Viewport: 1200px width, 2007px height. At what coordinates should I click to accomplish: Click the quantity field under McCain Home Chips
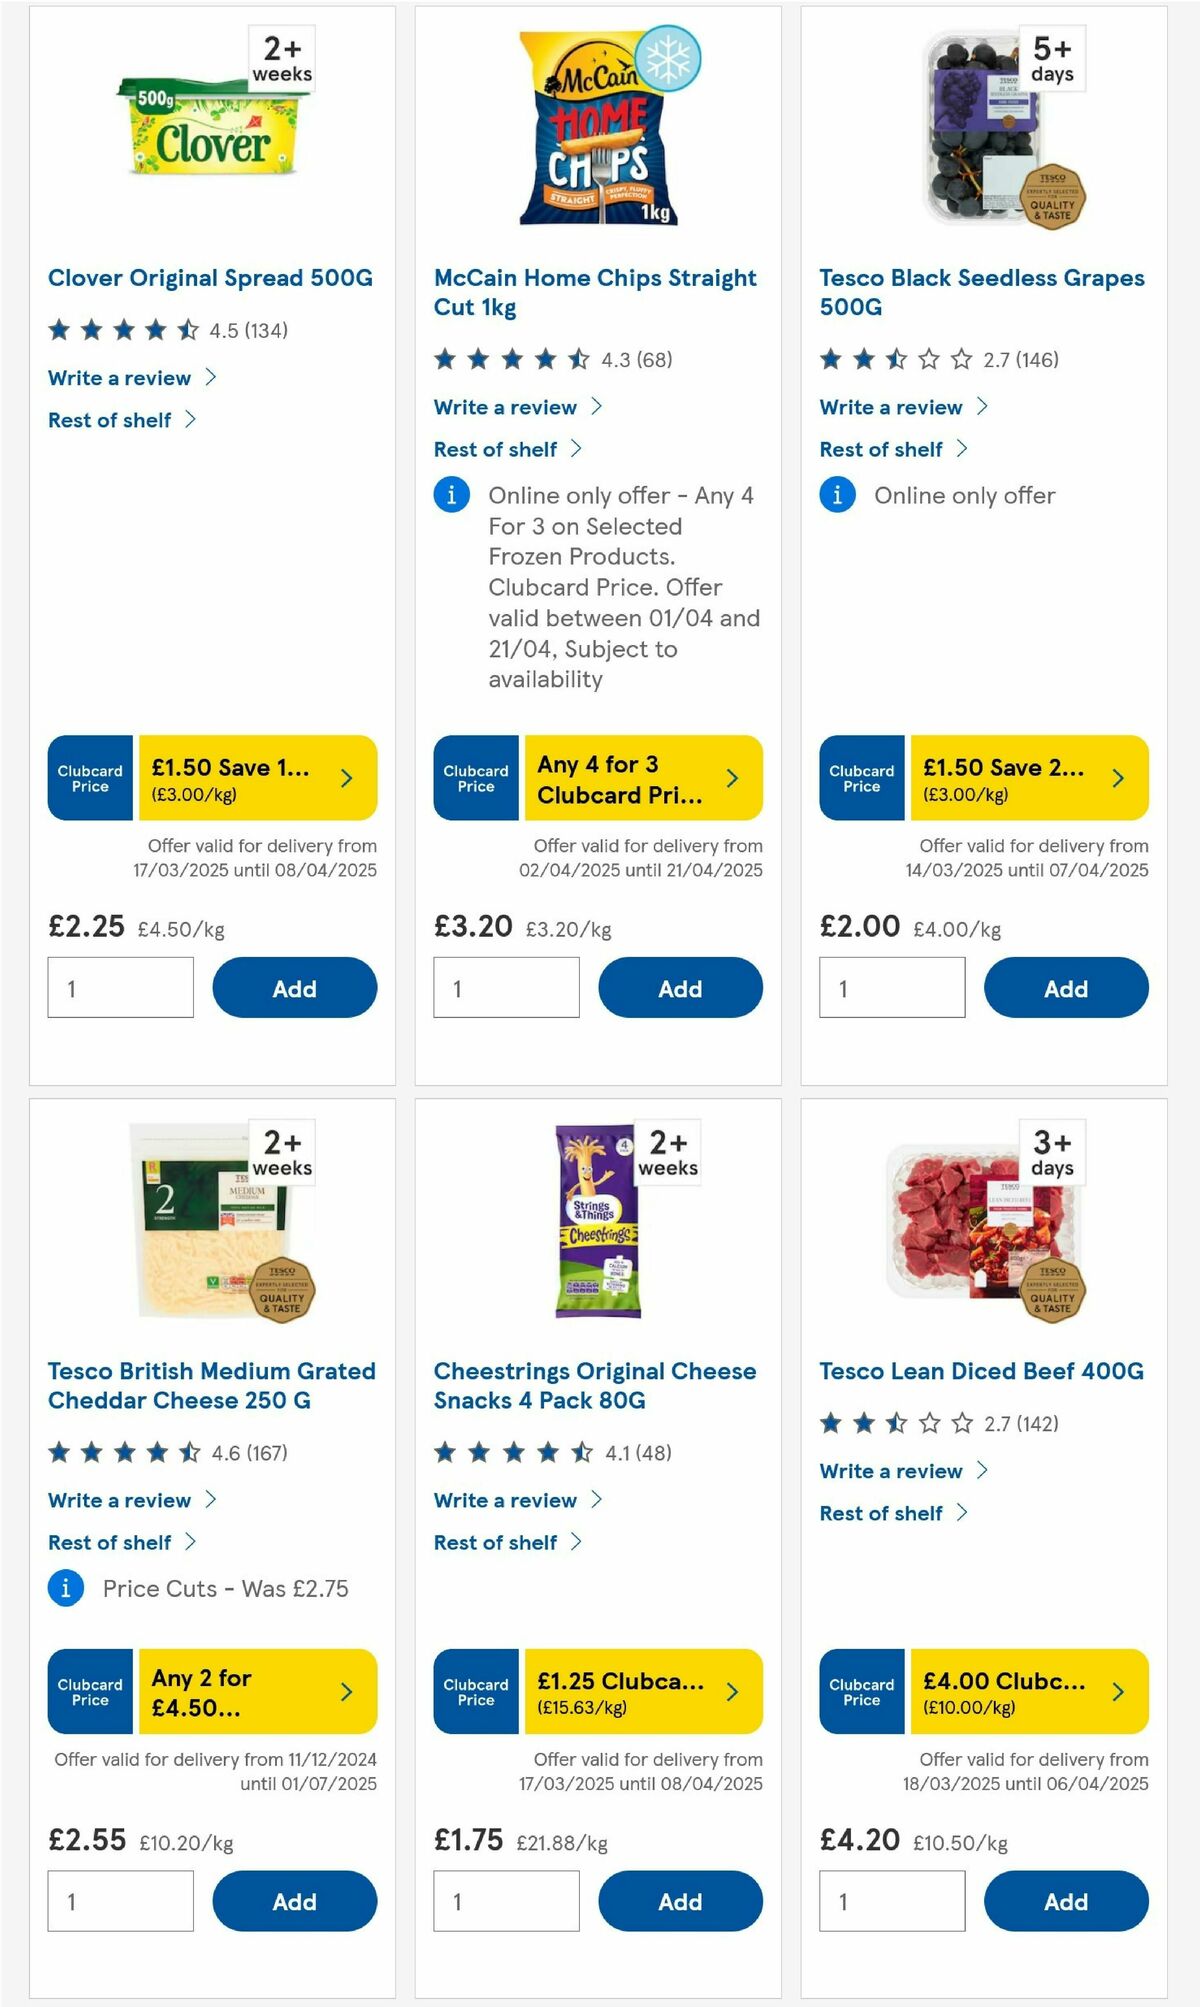tap(507, 987)
